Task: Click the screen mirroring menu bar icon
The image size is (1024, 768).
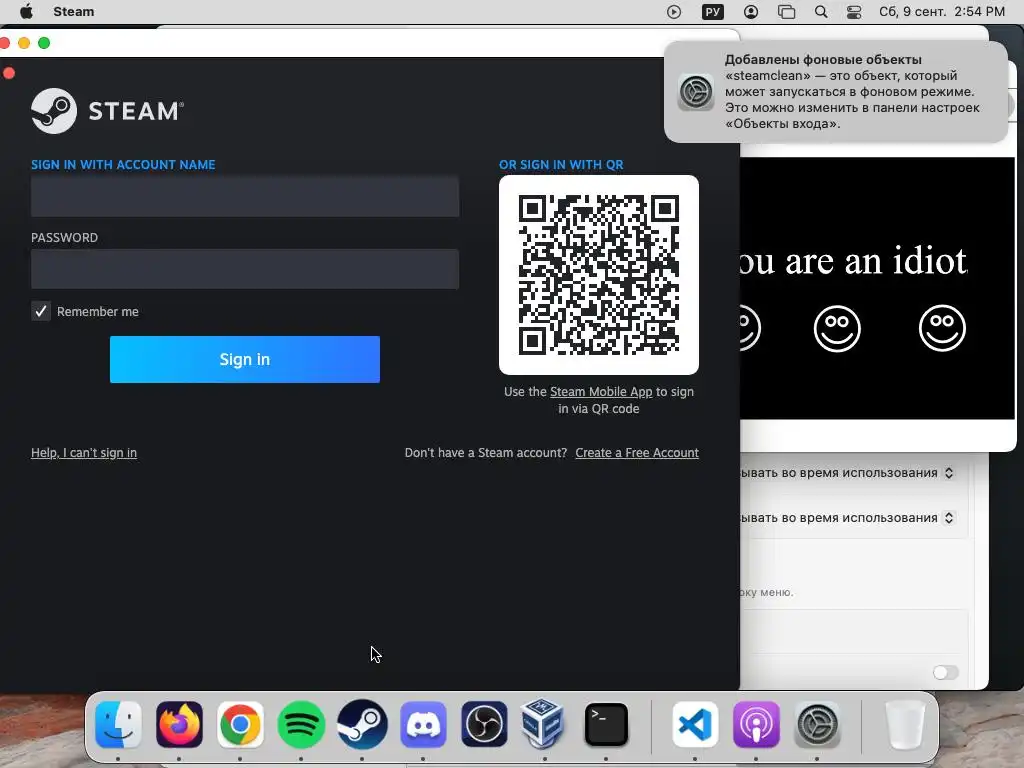Action: point(786,12)
